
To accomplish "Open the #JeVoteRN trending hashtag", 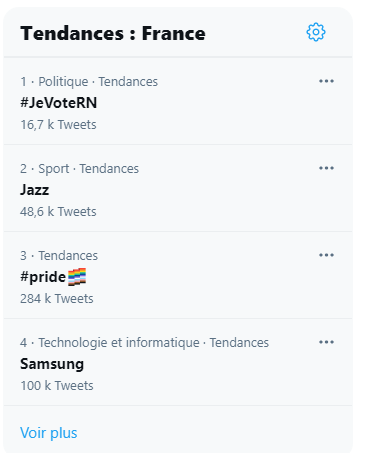I will (59, 103).
